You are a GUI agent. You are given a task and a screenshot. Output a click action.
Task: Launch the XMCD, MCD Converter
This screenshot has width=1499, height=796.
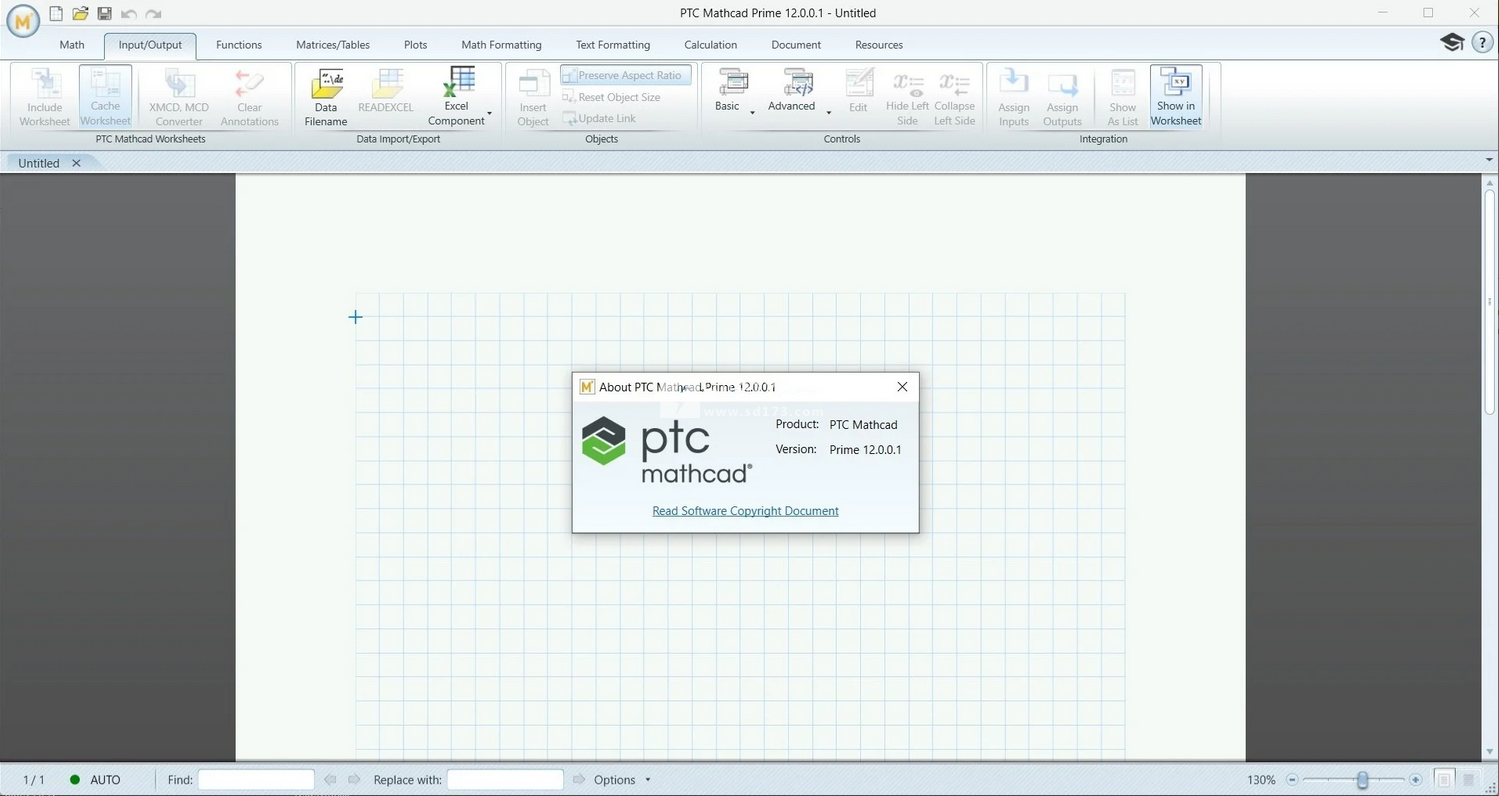(179, 97)
